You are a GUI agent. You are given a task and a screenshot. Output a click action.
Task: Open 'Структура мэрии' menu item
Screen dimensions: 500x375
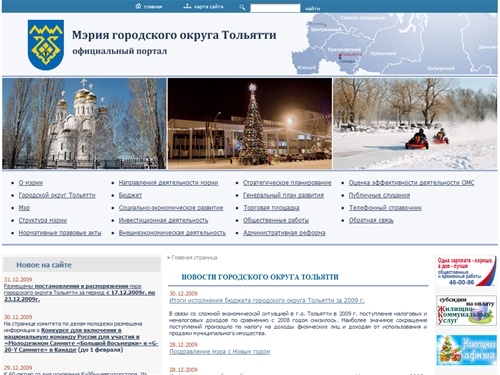(x=43, y=220)
